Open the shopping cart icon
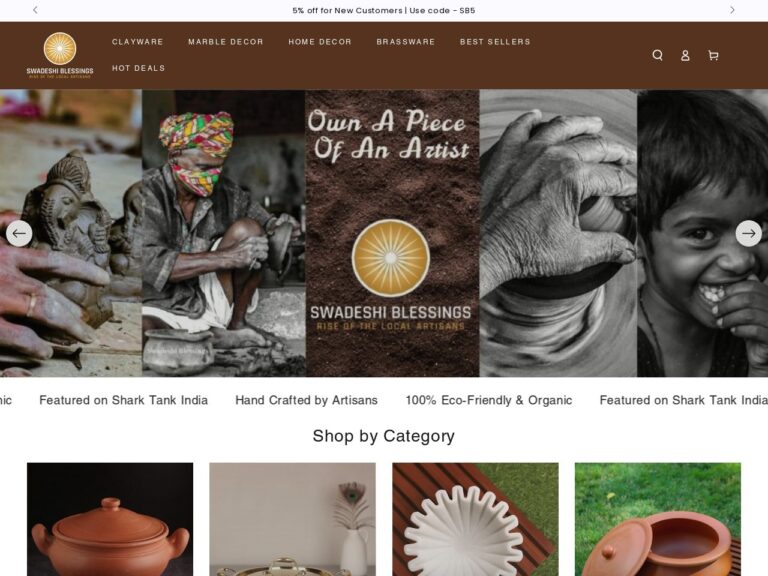Image resolution: width=768 pixels, height=576 pixels. coord(713,55)
